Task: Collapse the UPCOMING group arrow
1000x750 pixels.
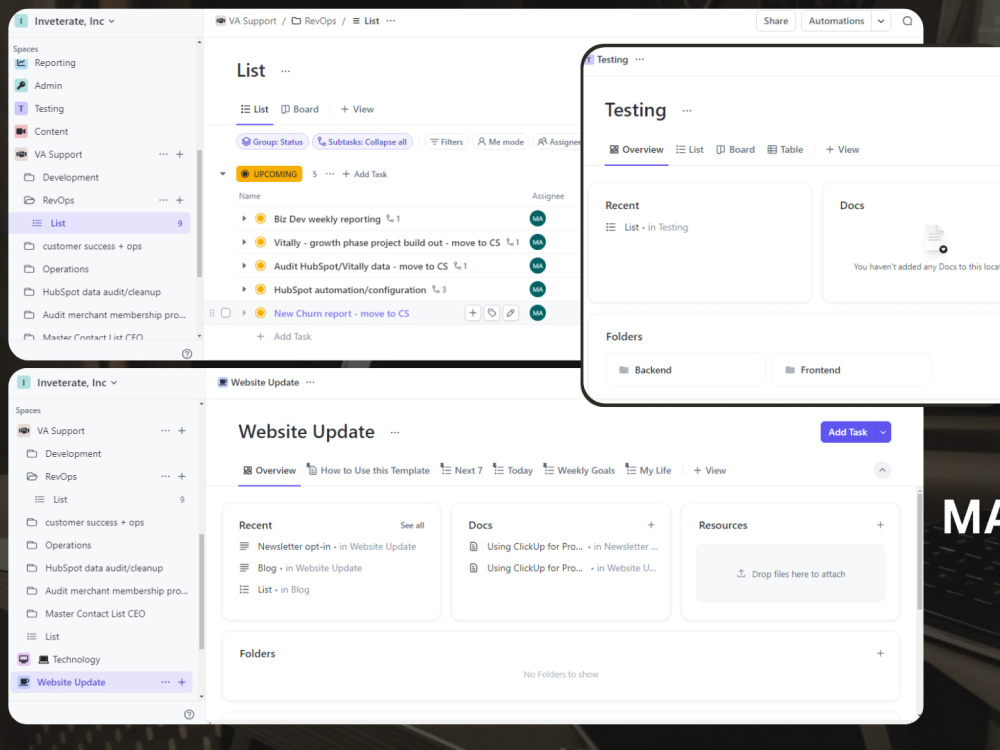Action: (x=223, y=174)
